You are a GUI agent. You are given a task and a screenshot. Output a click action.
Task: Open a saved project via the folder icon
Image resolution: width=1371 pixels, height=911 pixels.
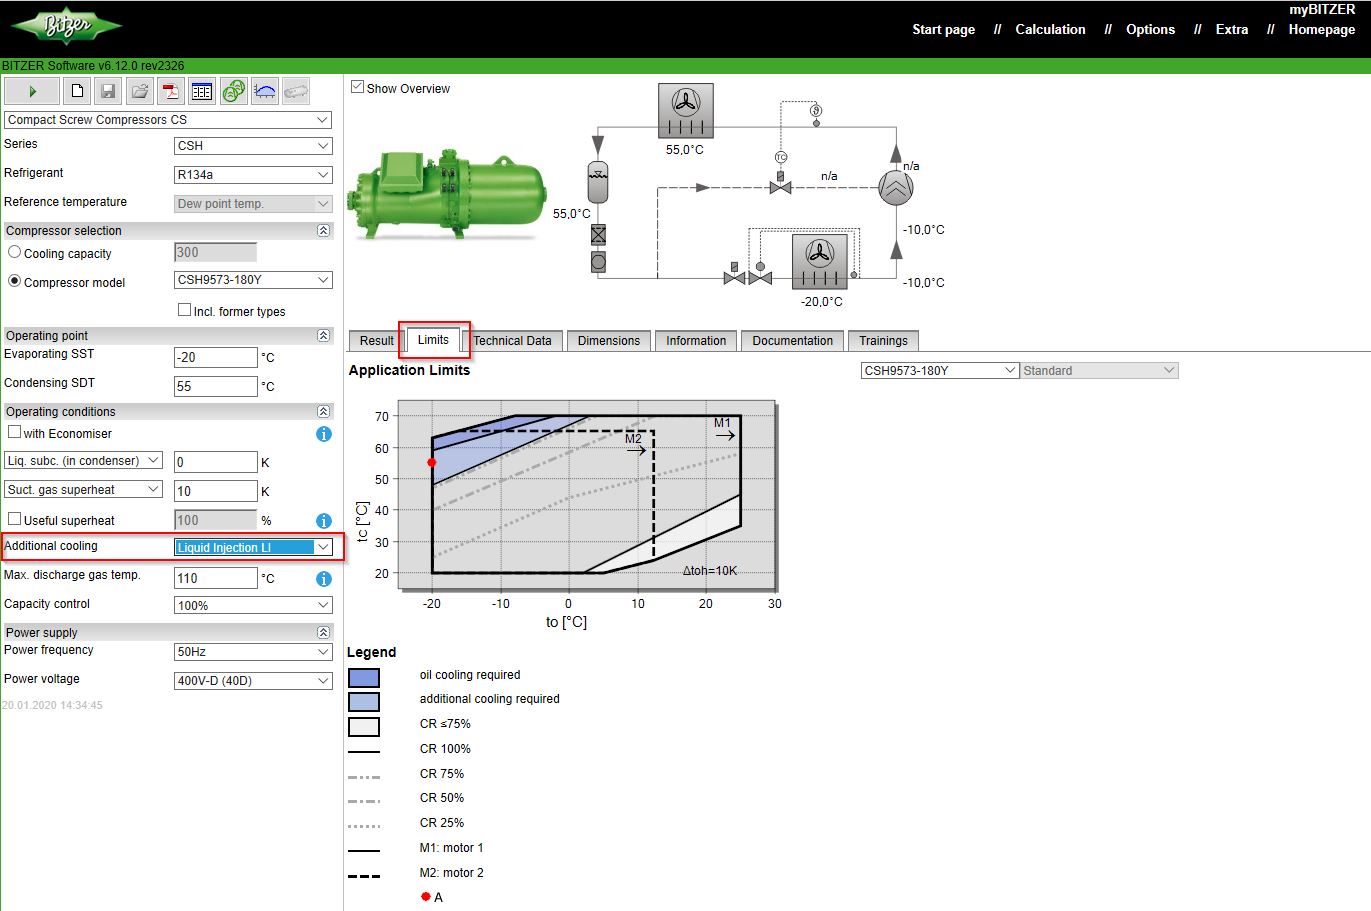pyautogui.click(x=139, y=90)
